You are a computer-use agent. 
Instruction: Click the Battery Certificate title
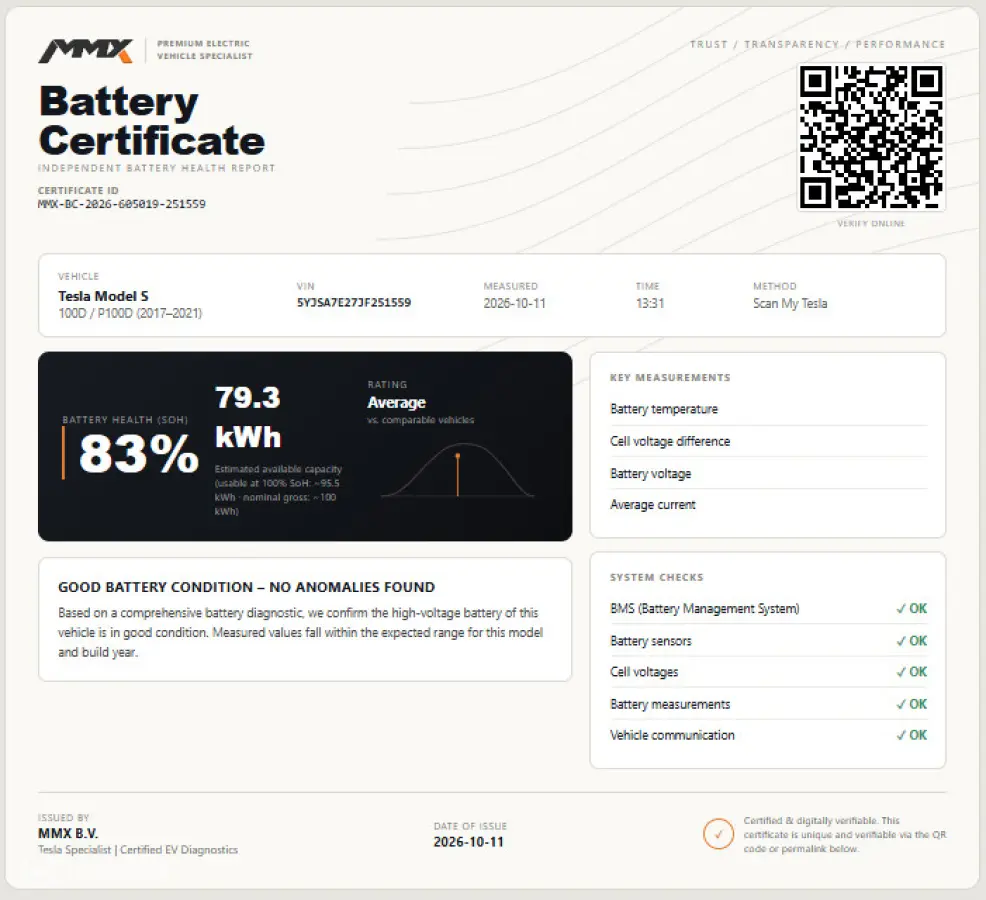click(152, 121)
